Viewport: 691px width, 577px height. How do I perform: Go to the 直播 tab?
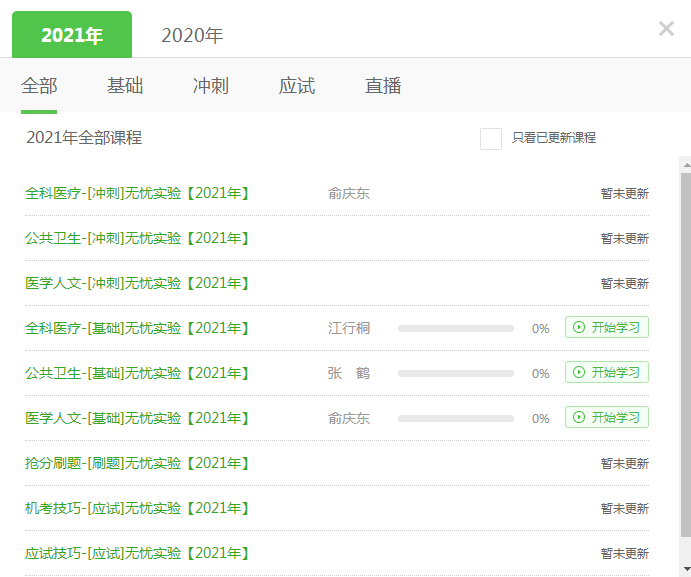tap(383, 86)
